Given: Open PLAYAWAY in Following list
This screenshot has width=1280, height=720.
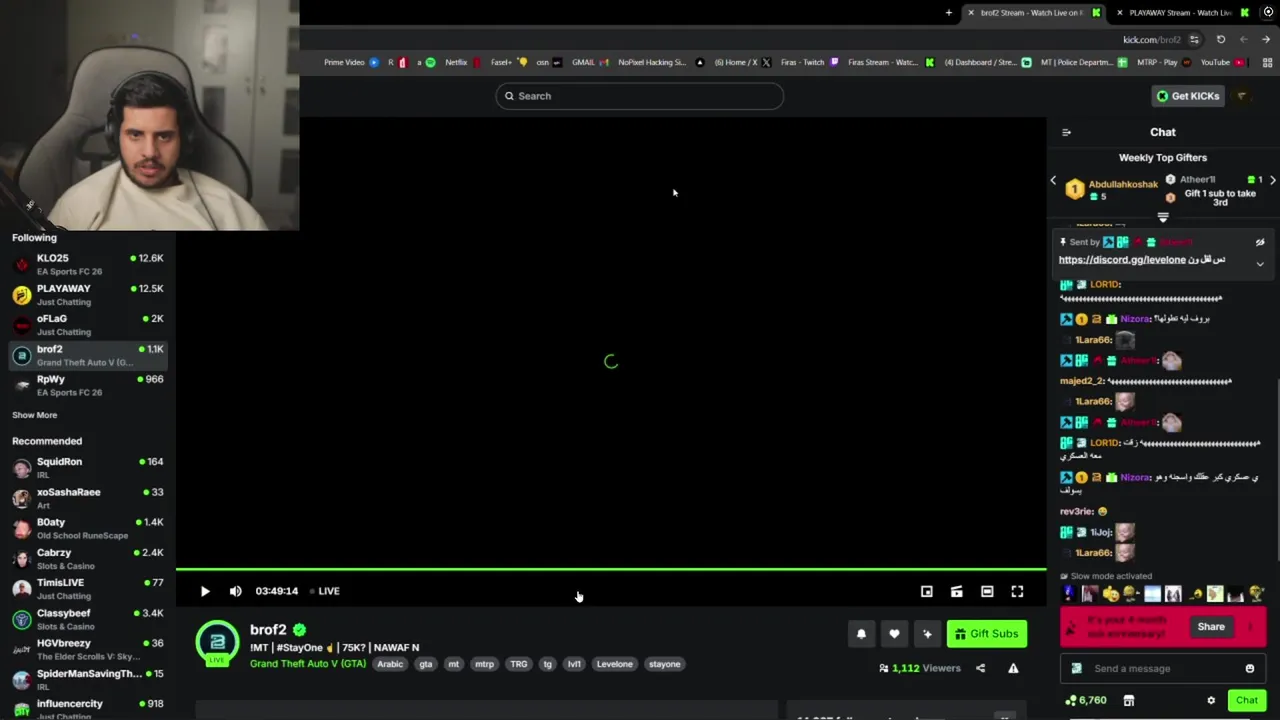Looking at the screenshot, I should click(88, 295).
